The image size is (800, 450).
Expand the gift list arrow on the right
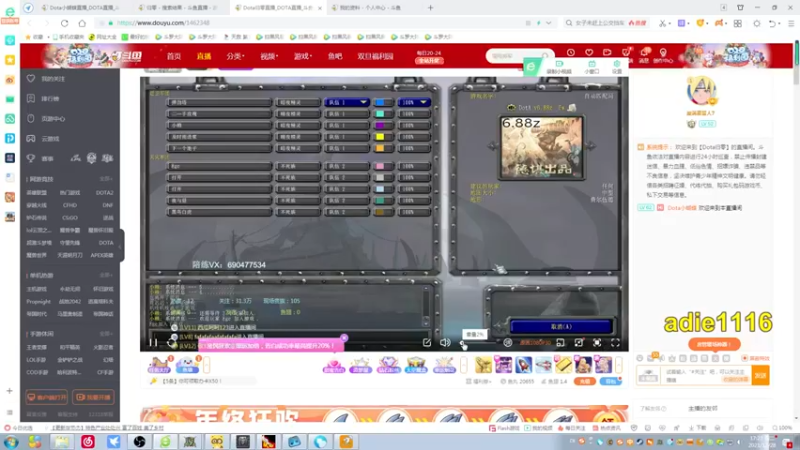click(619, 365)
